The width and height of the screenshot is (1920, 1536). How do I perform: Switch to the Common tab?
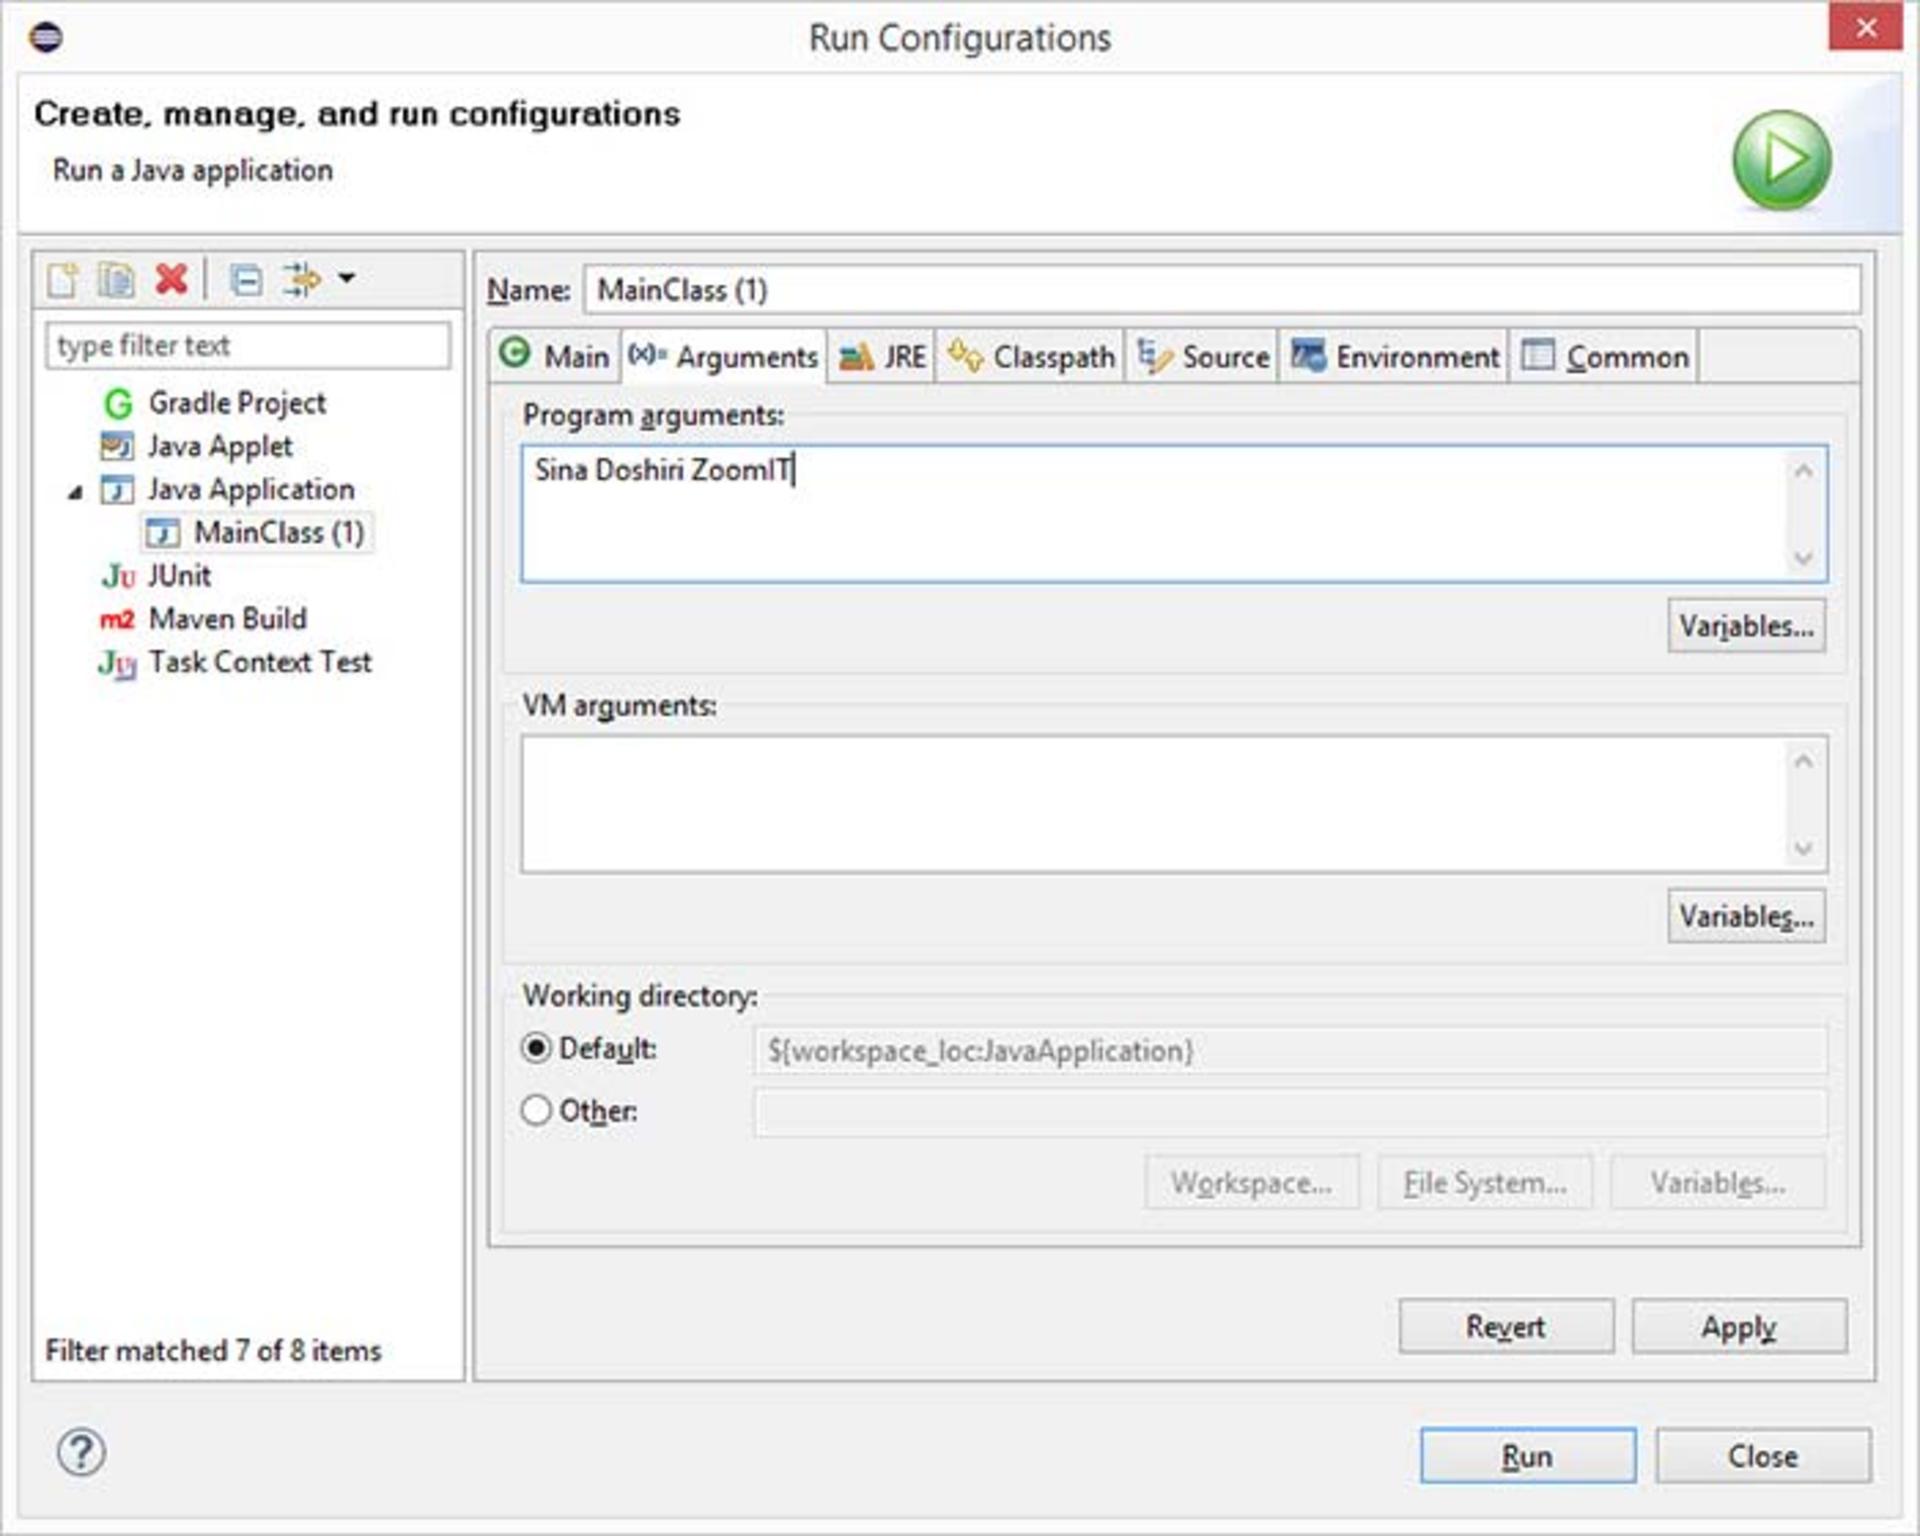point(1604,356)
